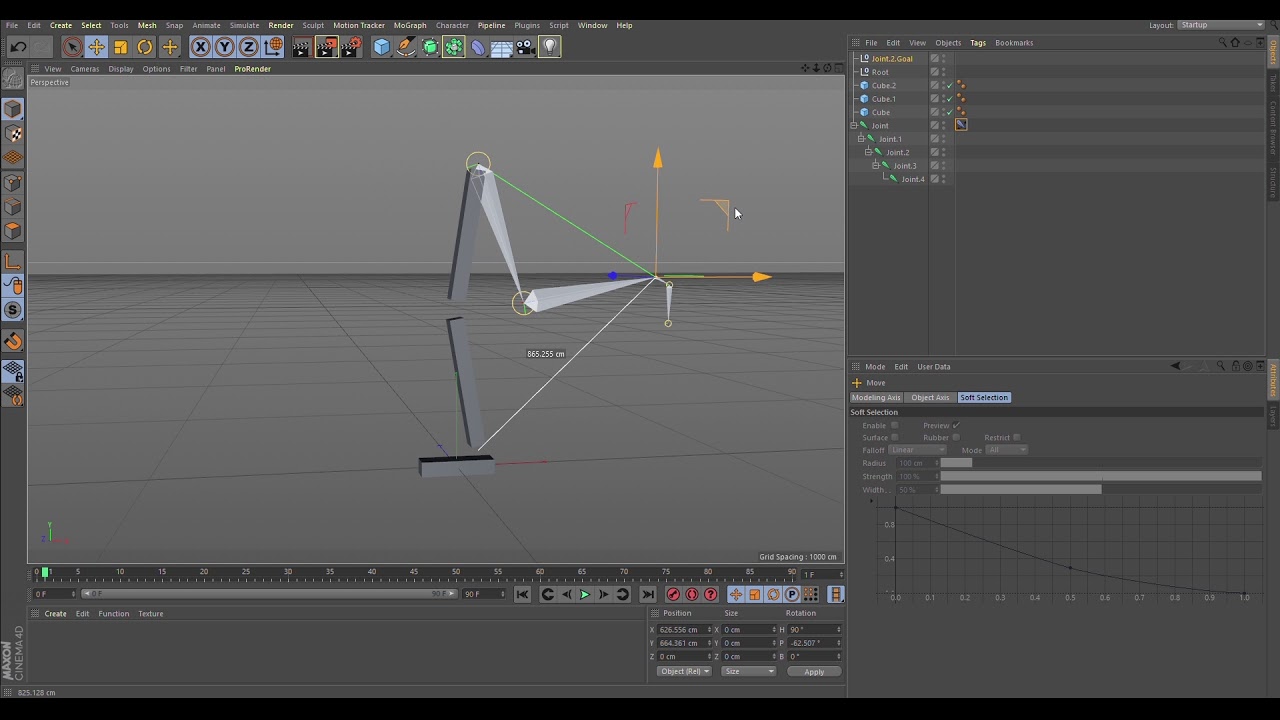This screenshot has height=720, width=1280.
Task: Open the Size mode dropdown
Action: (748, 672)
